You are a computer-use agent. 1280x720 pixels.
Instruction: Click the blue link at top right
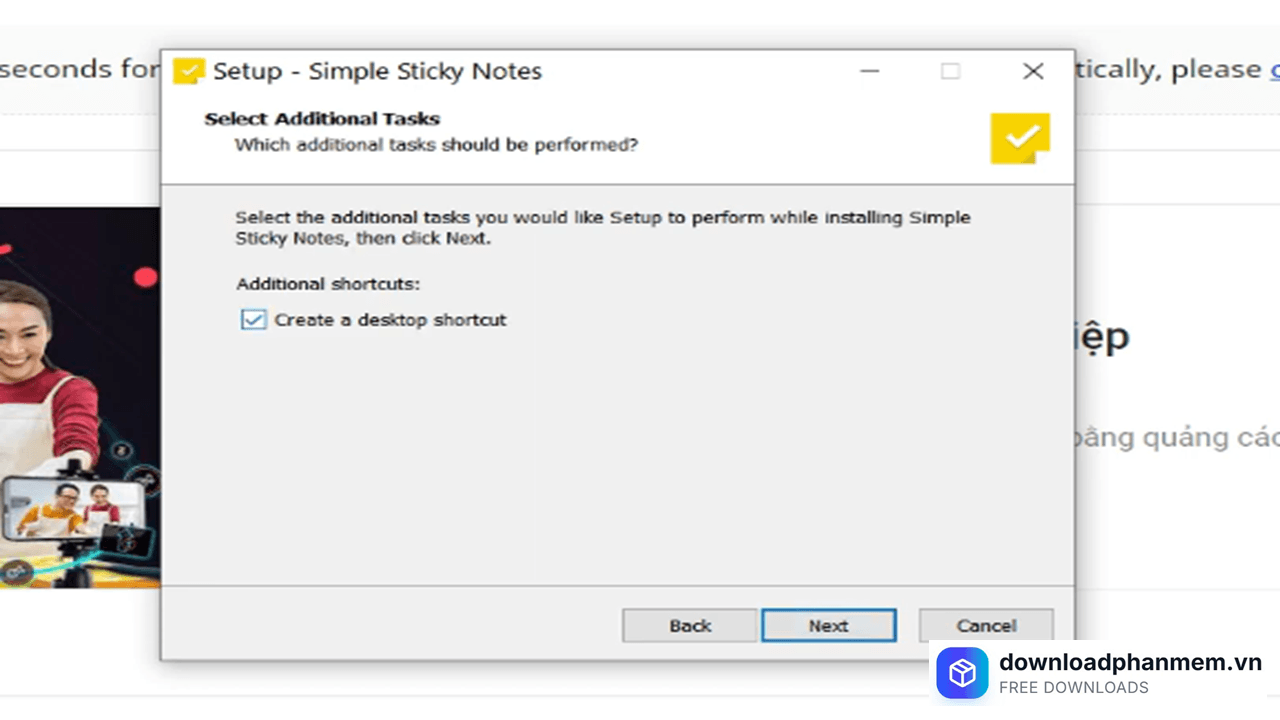[x=1275, y=70]
